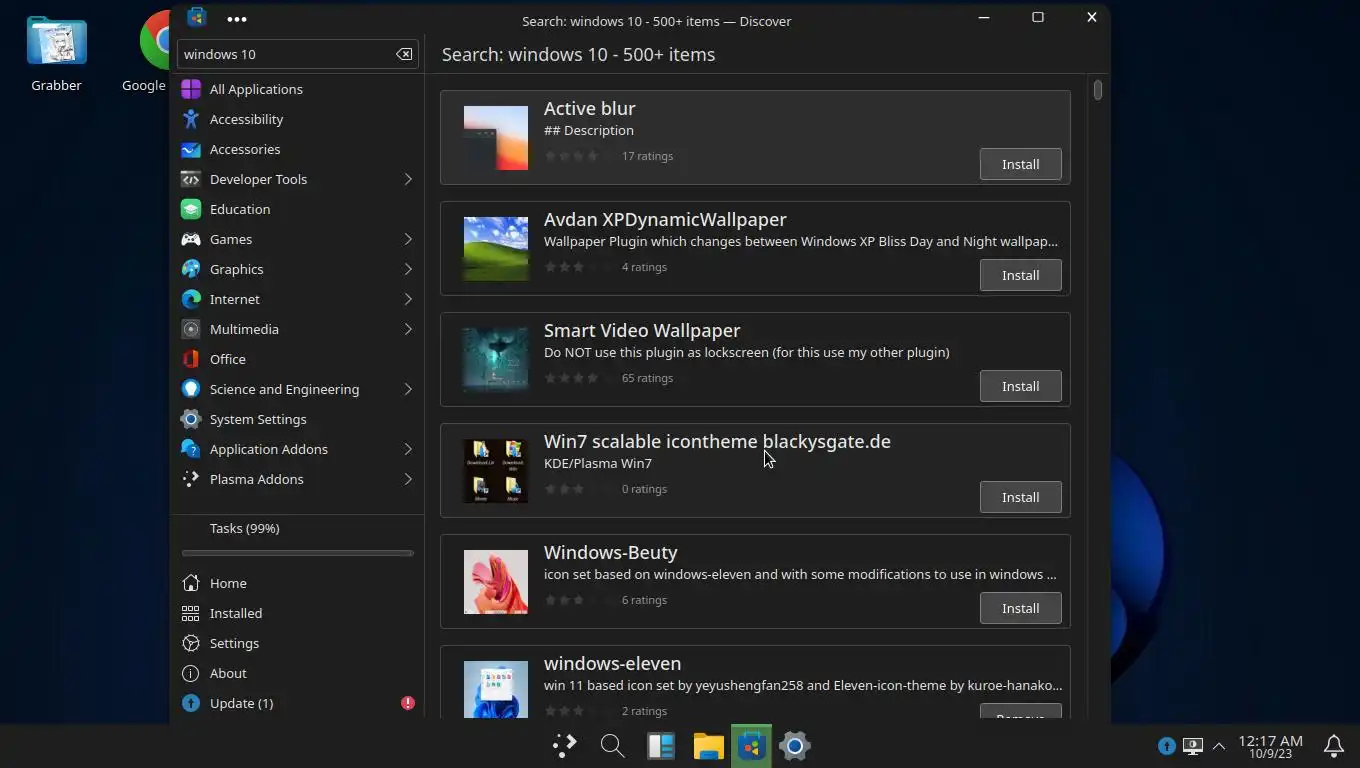Screen dimensions: 1360x768
Task: Expand the Multimedia submenu arrow
Action: [x=408, y=329]
